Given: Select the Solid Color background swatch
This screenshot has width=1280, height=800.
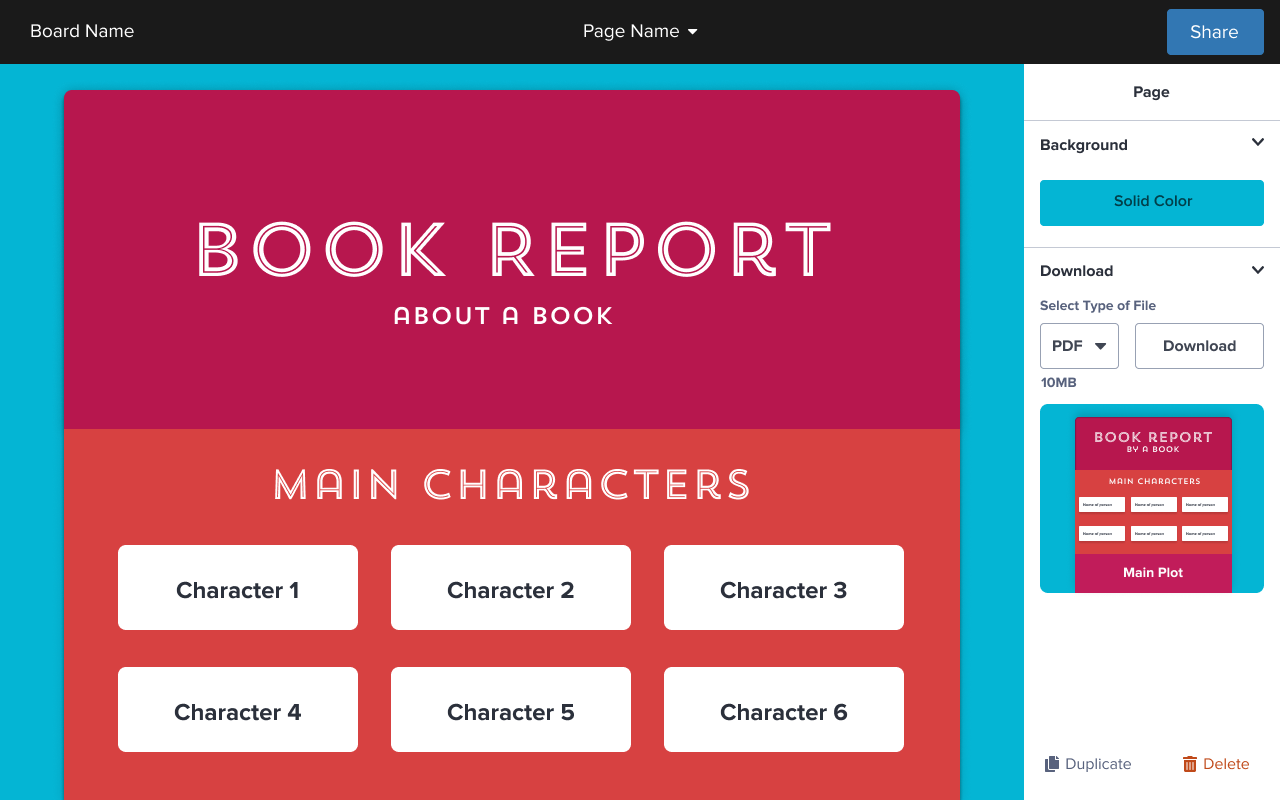Looking at the screenshot, I should pyautogui.click(x=1152, y=202).
